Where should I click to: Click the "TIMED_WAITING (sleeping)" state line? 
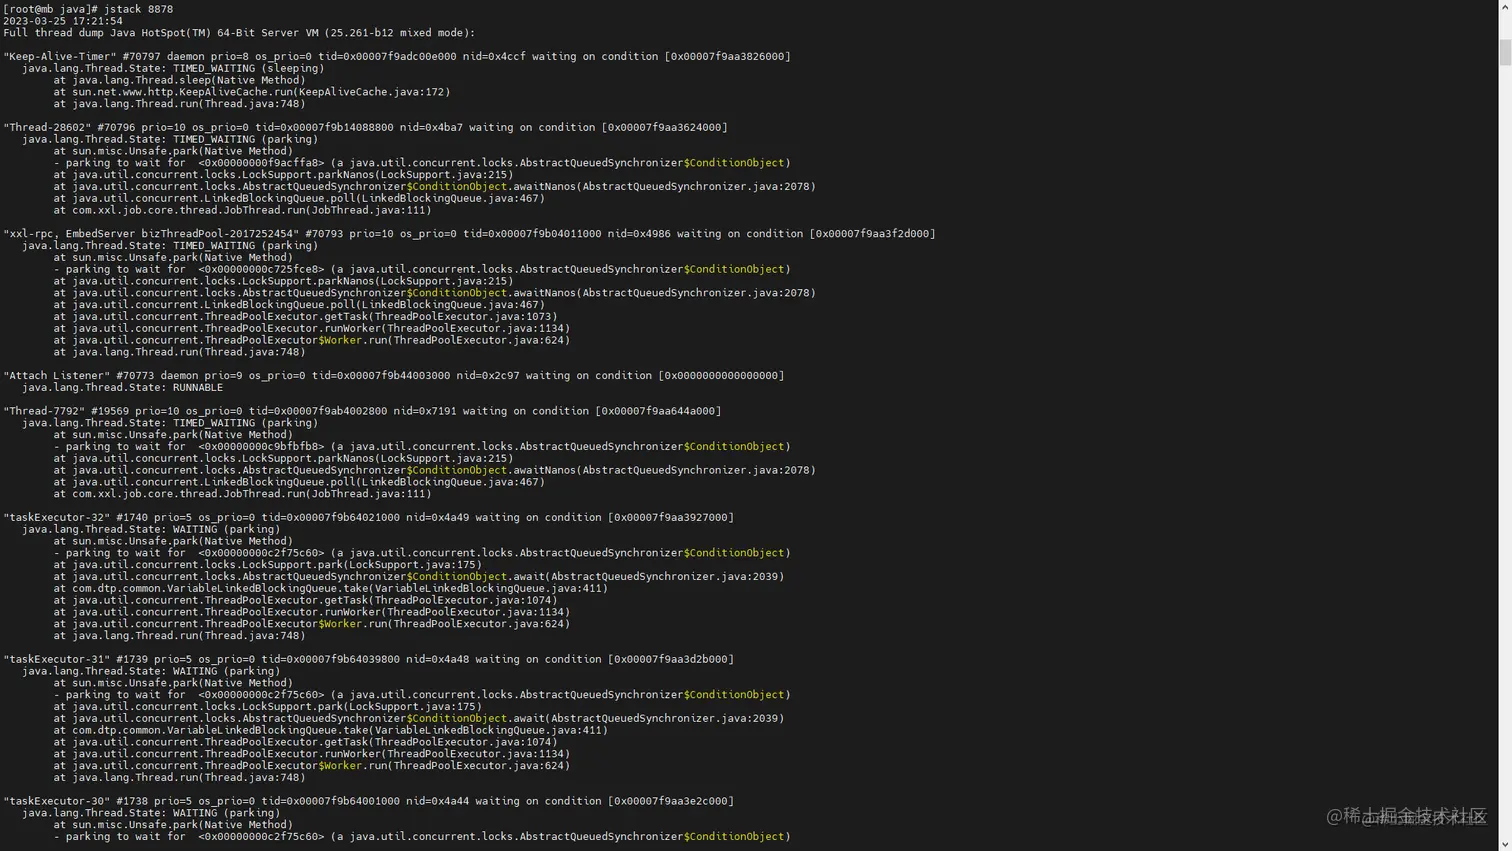tap(173, 69)
